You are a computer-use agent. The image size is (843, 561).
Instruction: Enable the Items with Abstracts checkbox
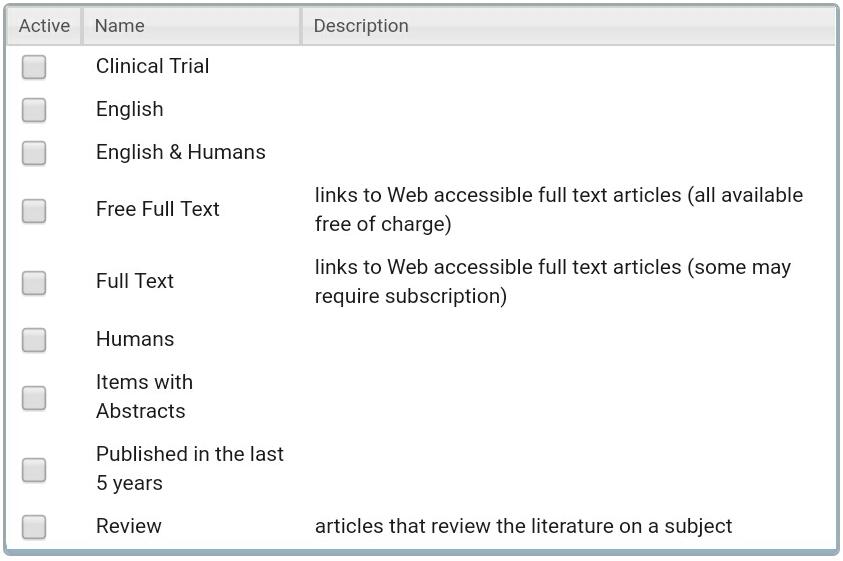[34, 397]
